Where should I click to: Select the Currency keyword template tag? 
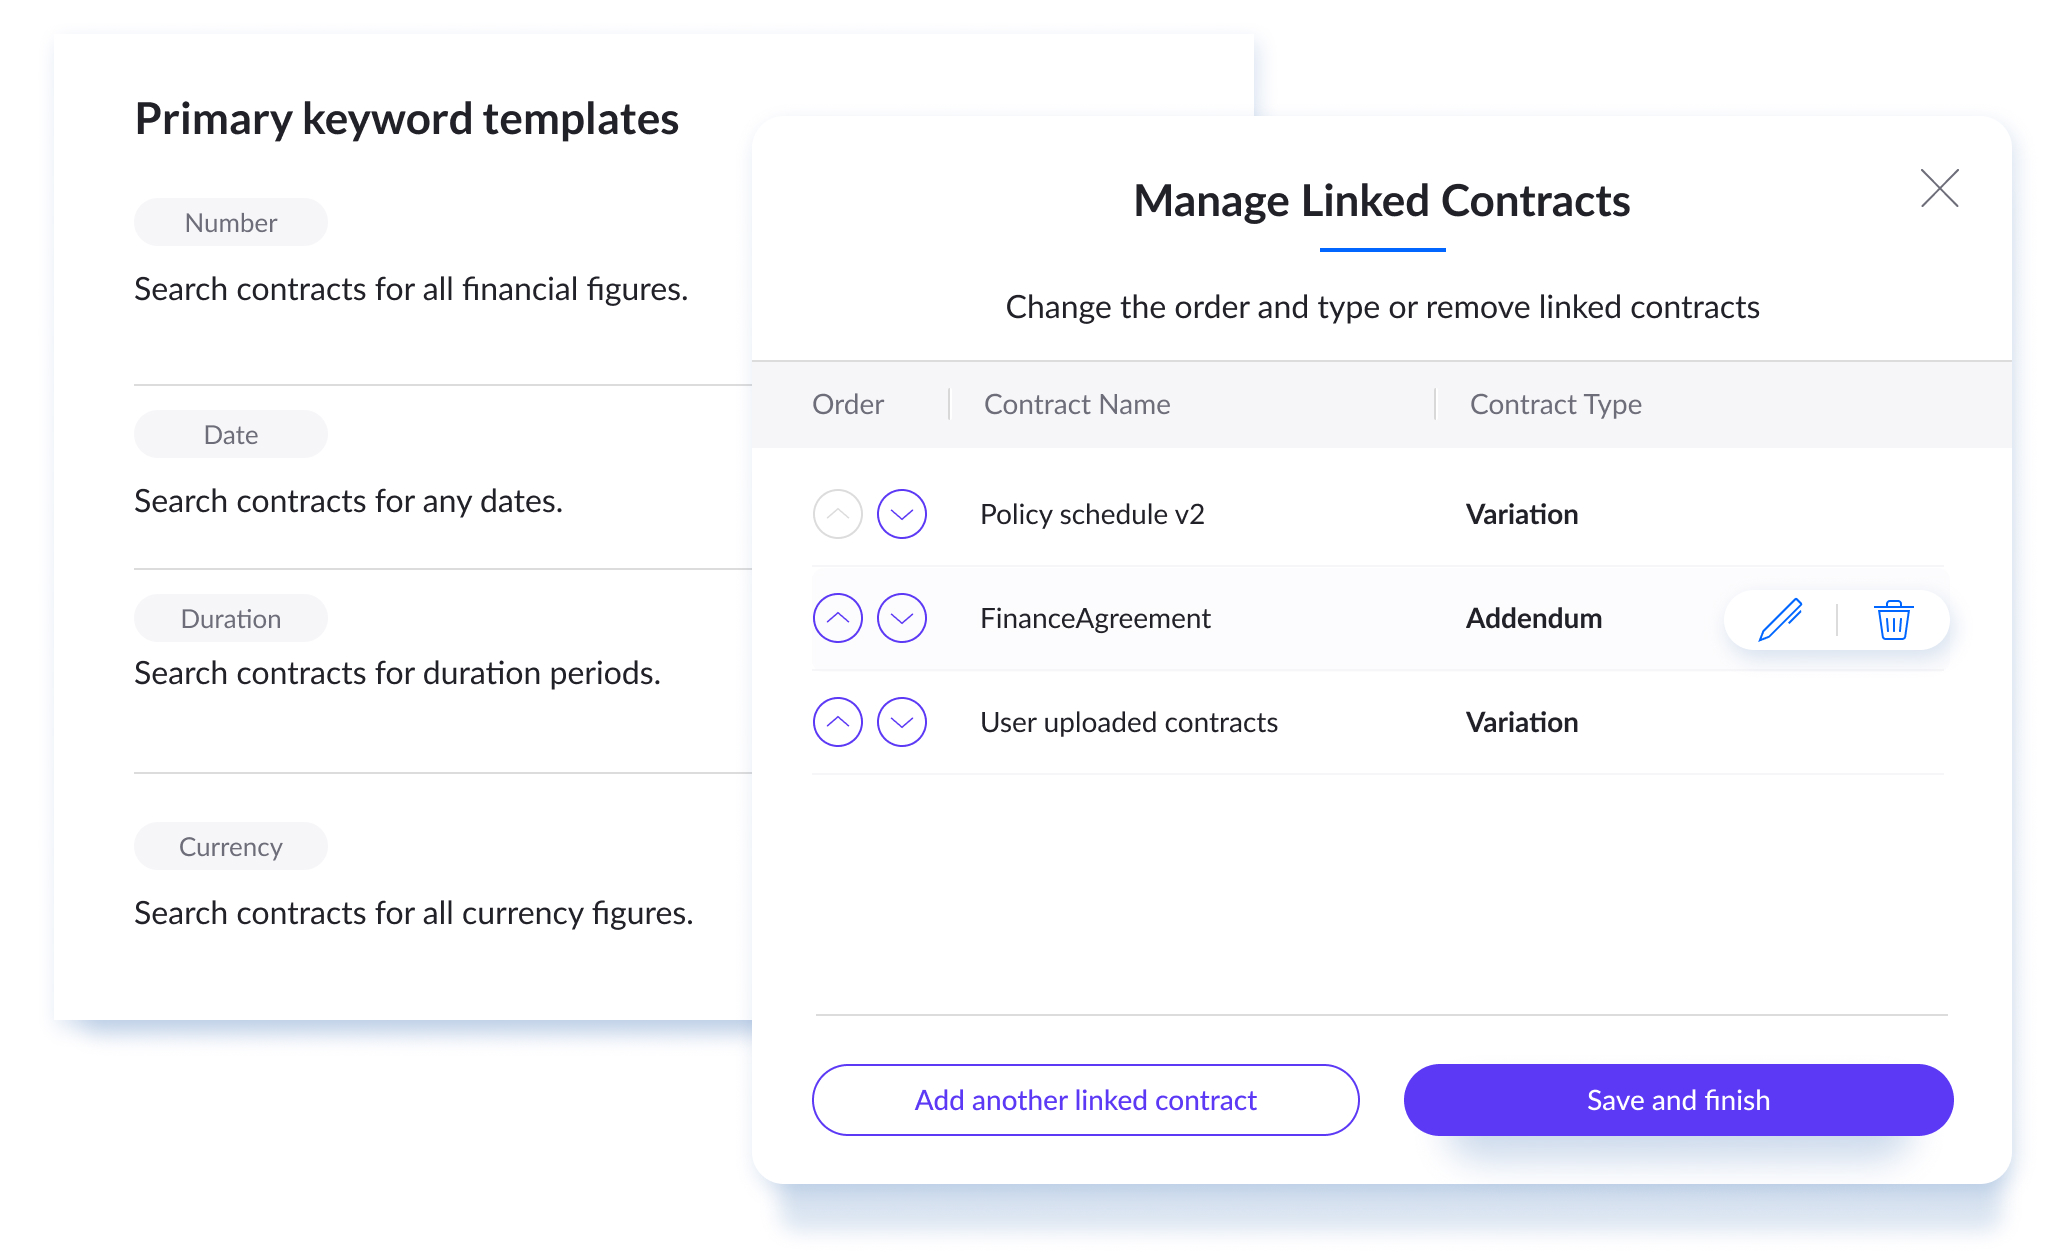(x=231, y=846)
